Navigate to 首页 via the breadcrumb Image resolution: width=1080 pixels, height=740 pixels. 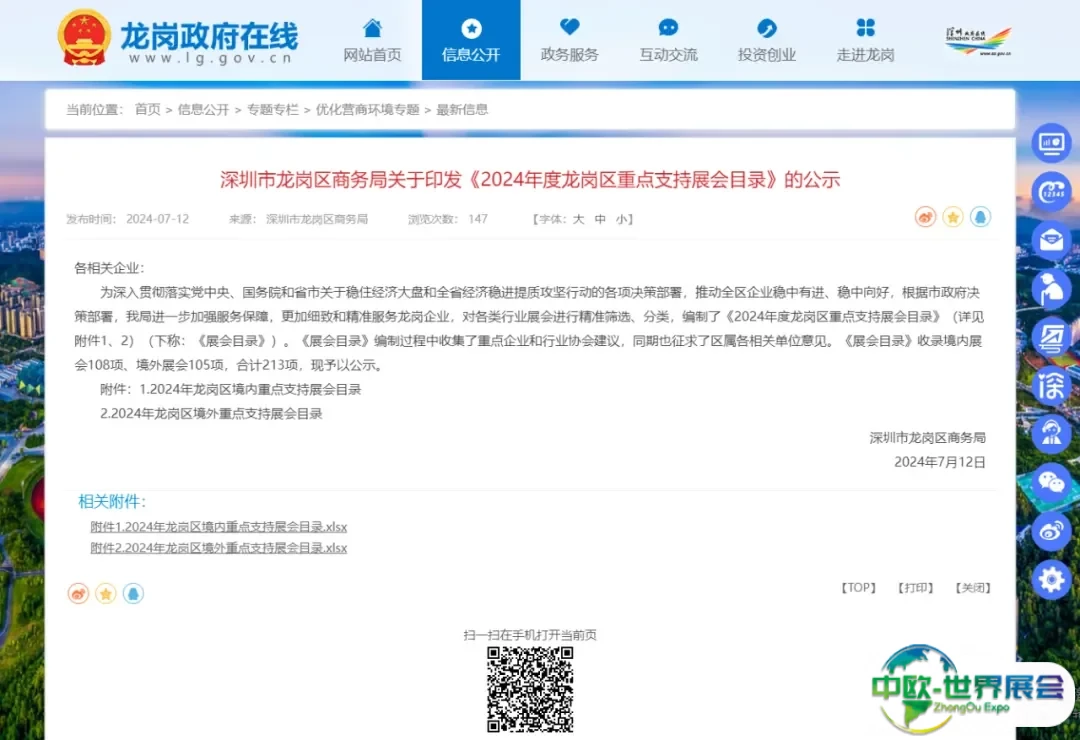147,109
